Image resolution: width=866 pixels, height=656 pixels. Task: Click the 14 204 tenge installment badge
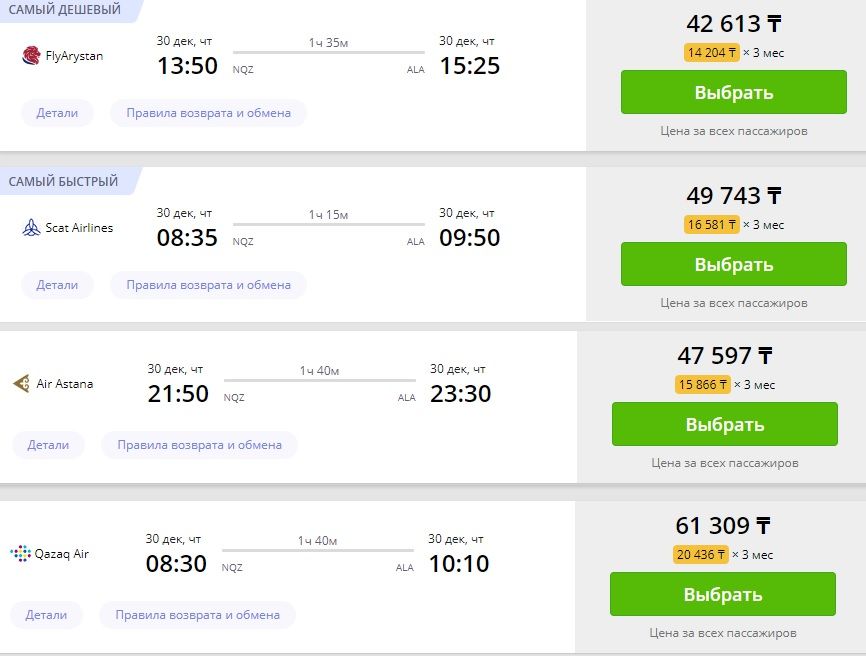(712, 53)
